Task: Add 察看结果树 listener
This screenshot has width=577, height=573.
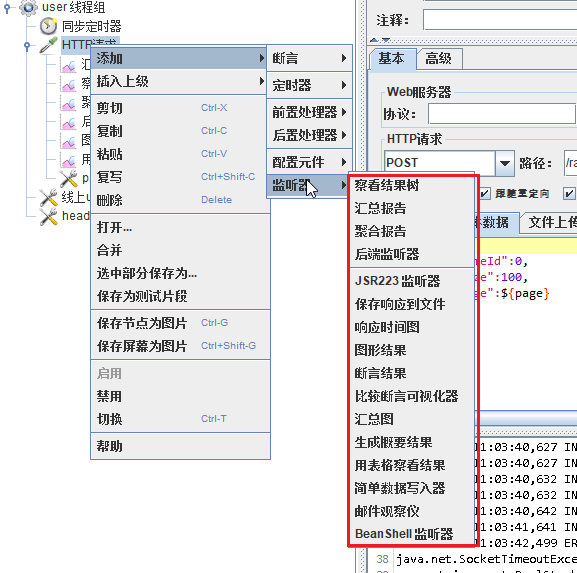Action: tap(412, 185)
